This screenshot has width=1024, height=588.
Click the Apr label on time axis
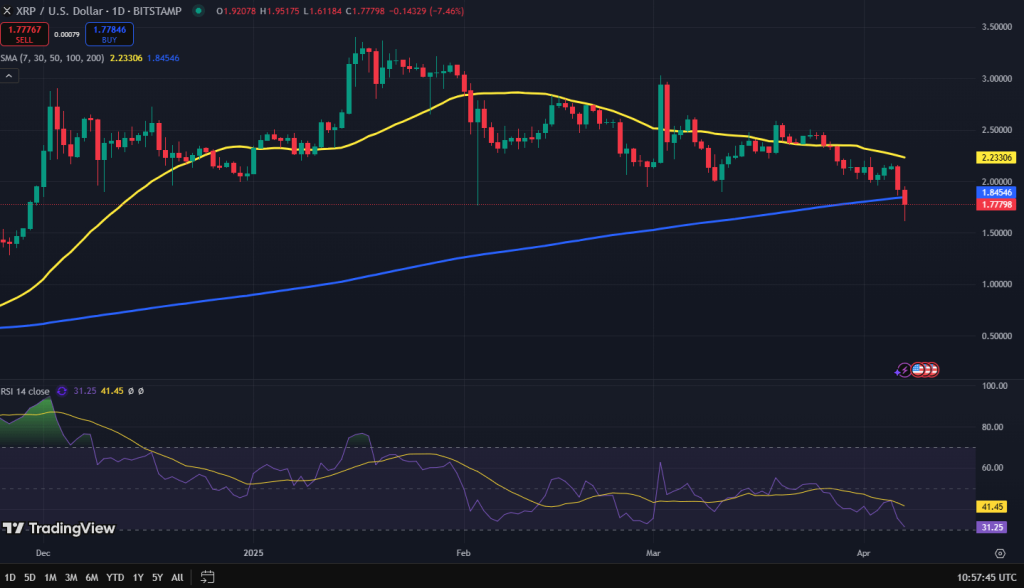click(863, 553)
